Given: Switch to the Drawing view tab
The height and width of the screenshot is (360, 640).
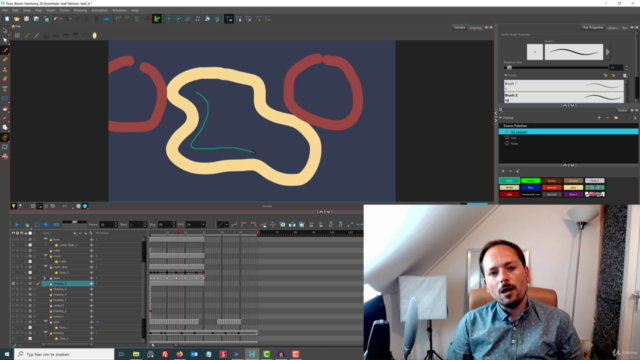Looking at the screenshot, I should pyautogui.click(x=475, y=28).
